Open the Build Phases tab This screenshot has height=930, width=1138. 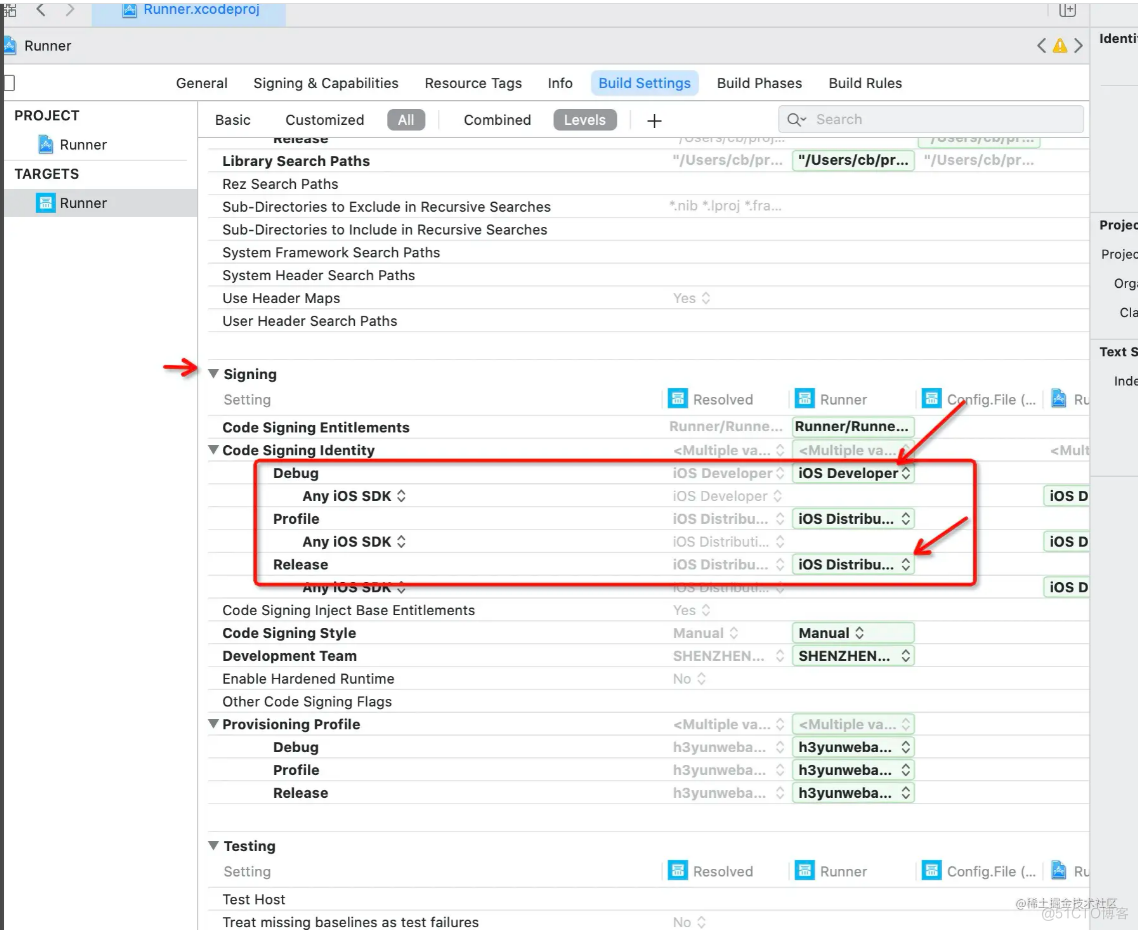[x=759, y=83]
